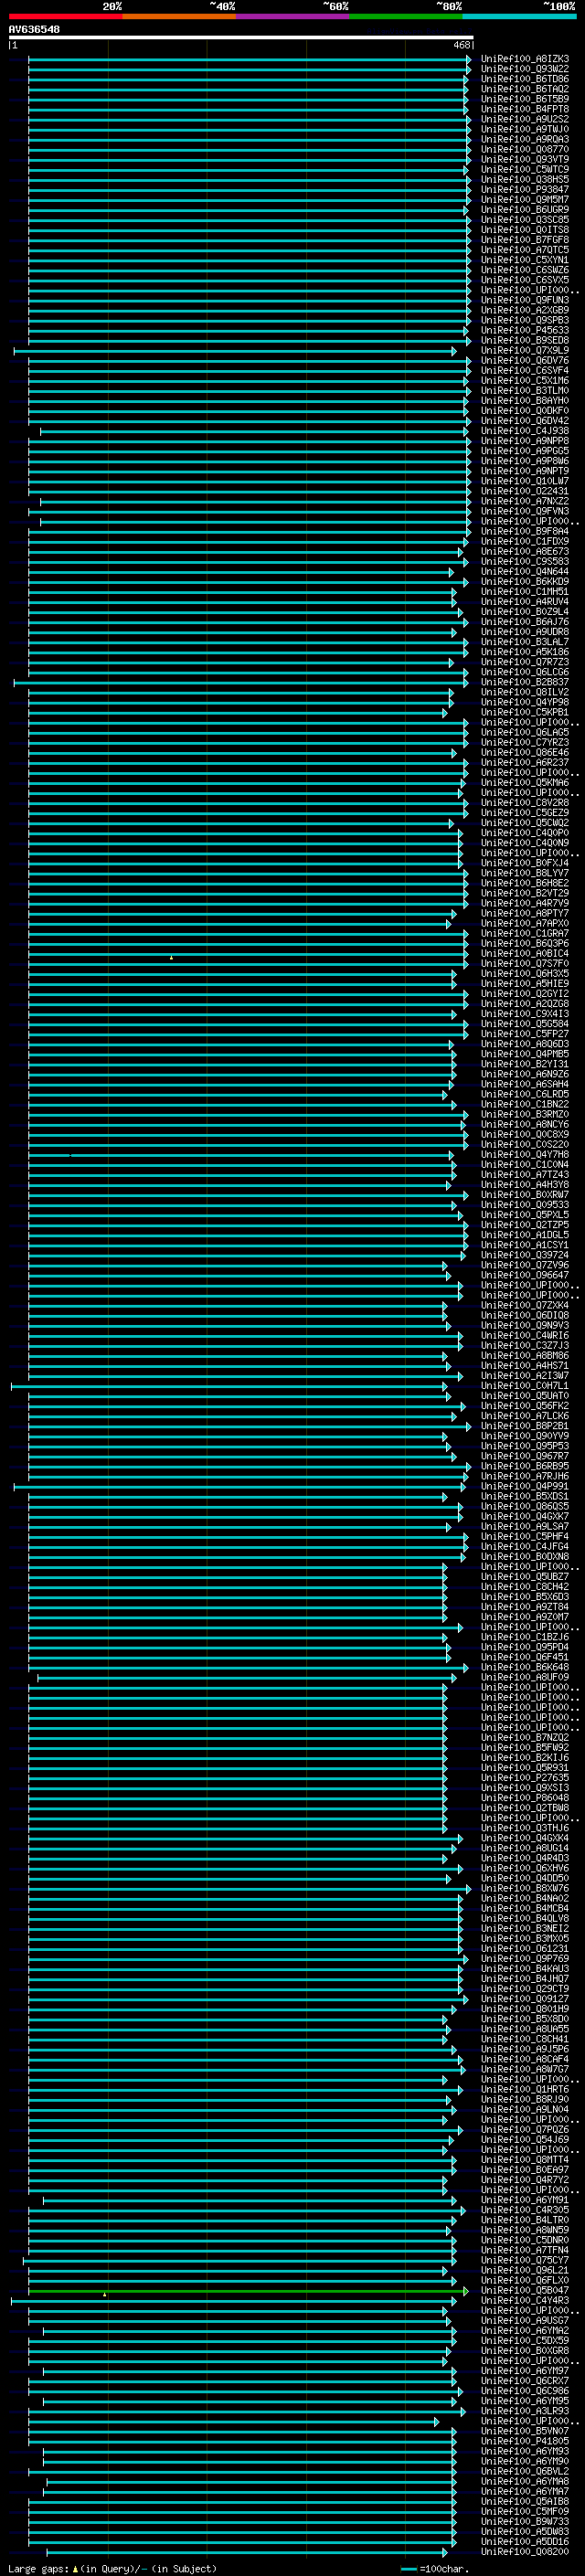Screen dimensions: 585x2576
Task: Select hit UniRef100_B3TLM0
Action: pyautogui.click(x=525, y=391)
